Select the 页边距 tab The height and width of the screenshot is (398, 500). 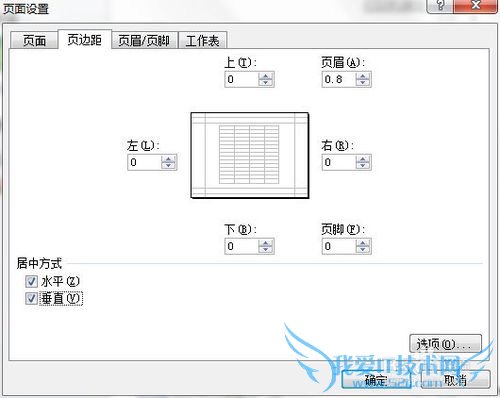[85, 40]
